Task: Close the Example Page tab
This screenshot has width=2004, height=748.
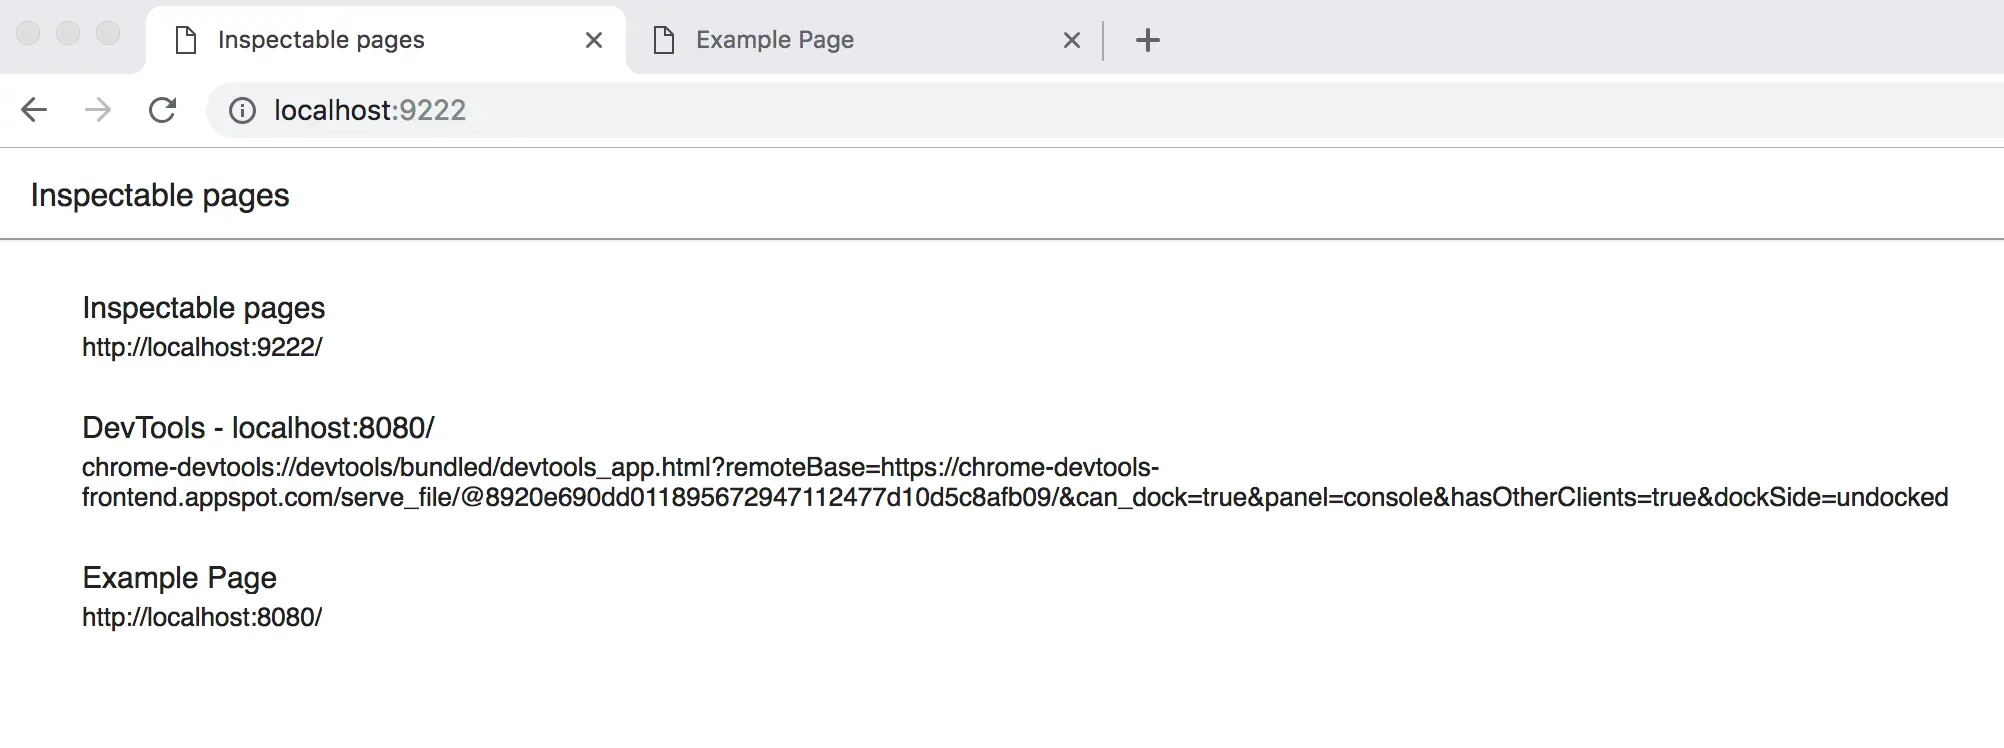Action: click(1071, 39)
